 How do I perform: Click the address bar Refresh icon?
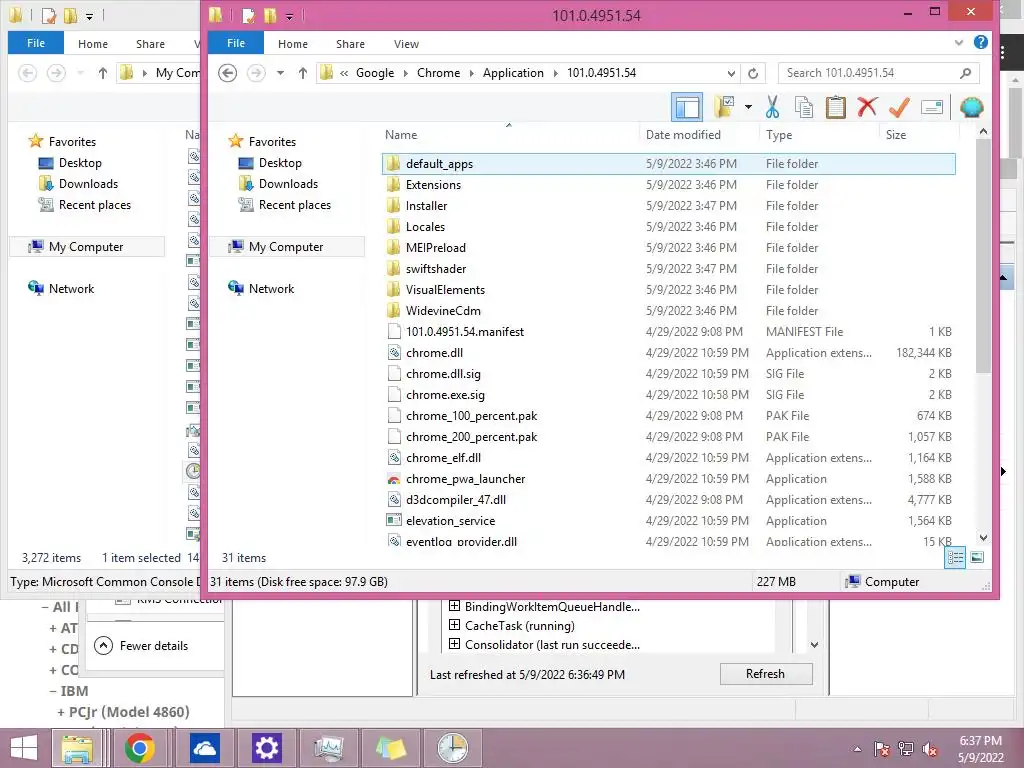753,73
